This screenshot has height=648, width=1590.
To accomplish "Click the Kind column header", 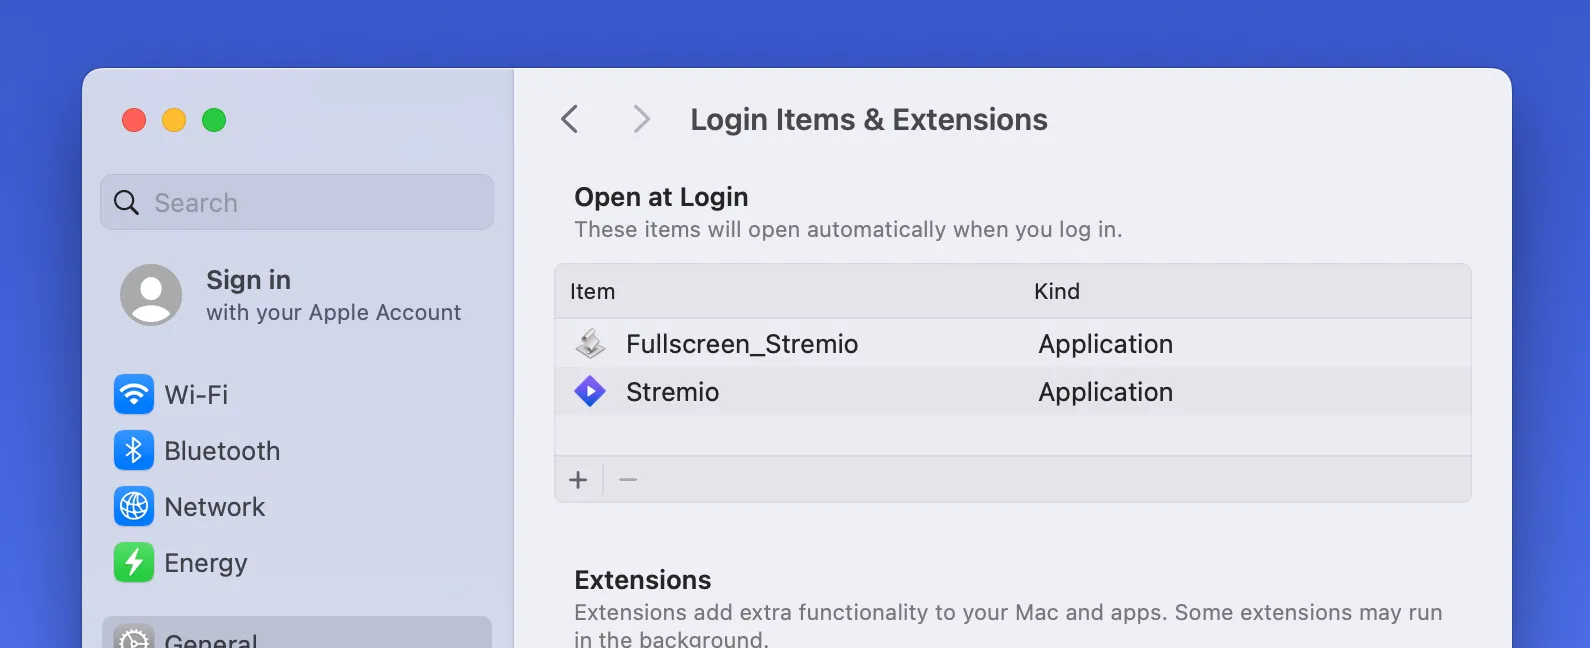I will (1057, 291).
